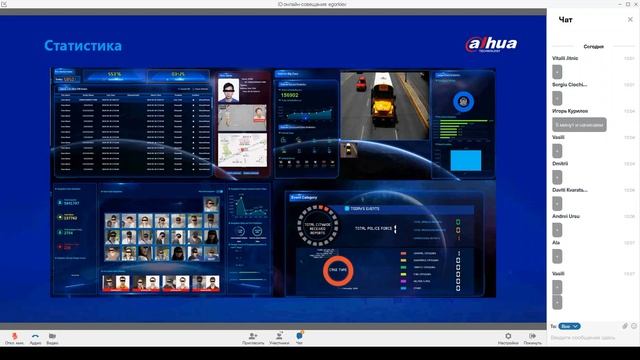Open meeting Settings gear
The image size is (640, 360).
point(508,338)
